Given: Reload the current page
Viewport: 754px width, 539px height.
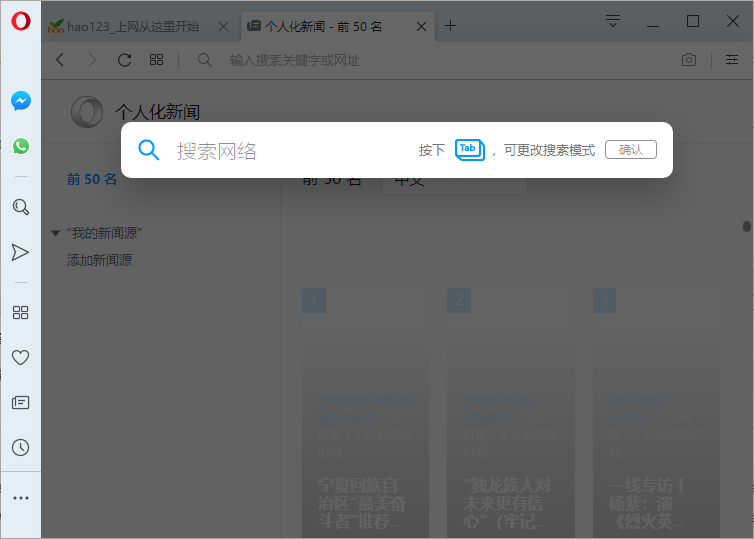Looking at the screenshot, I should click(125, 60).
